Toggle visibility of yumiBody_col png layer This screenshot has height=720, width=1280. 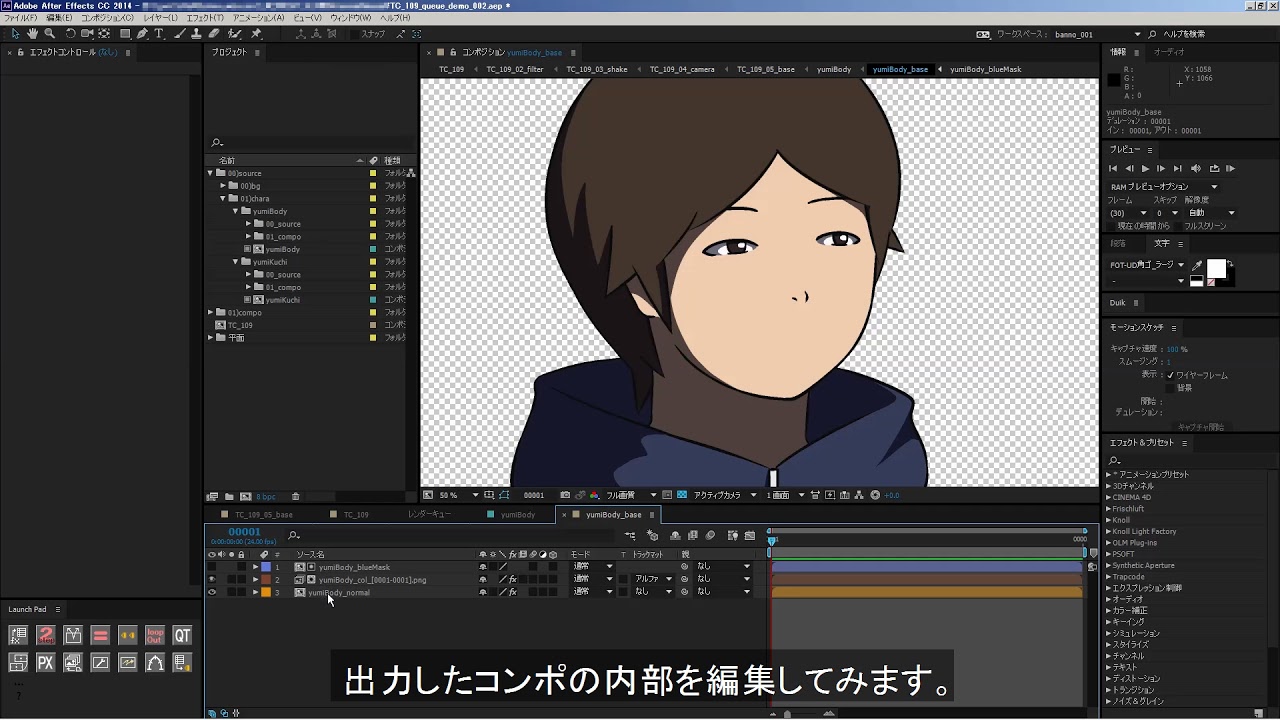[211, 579]
